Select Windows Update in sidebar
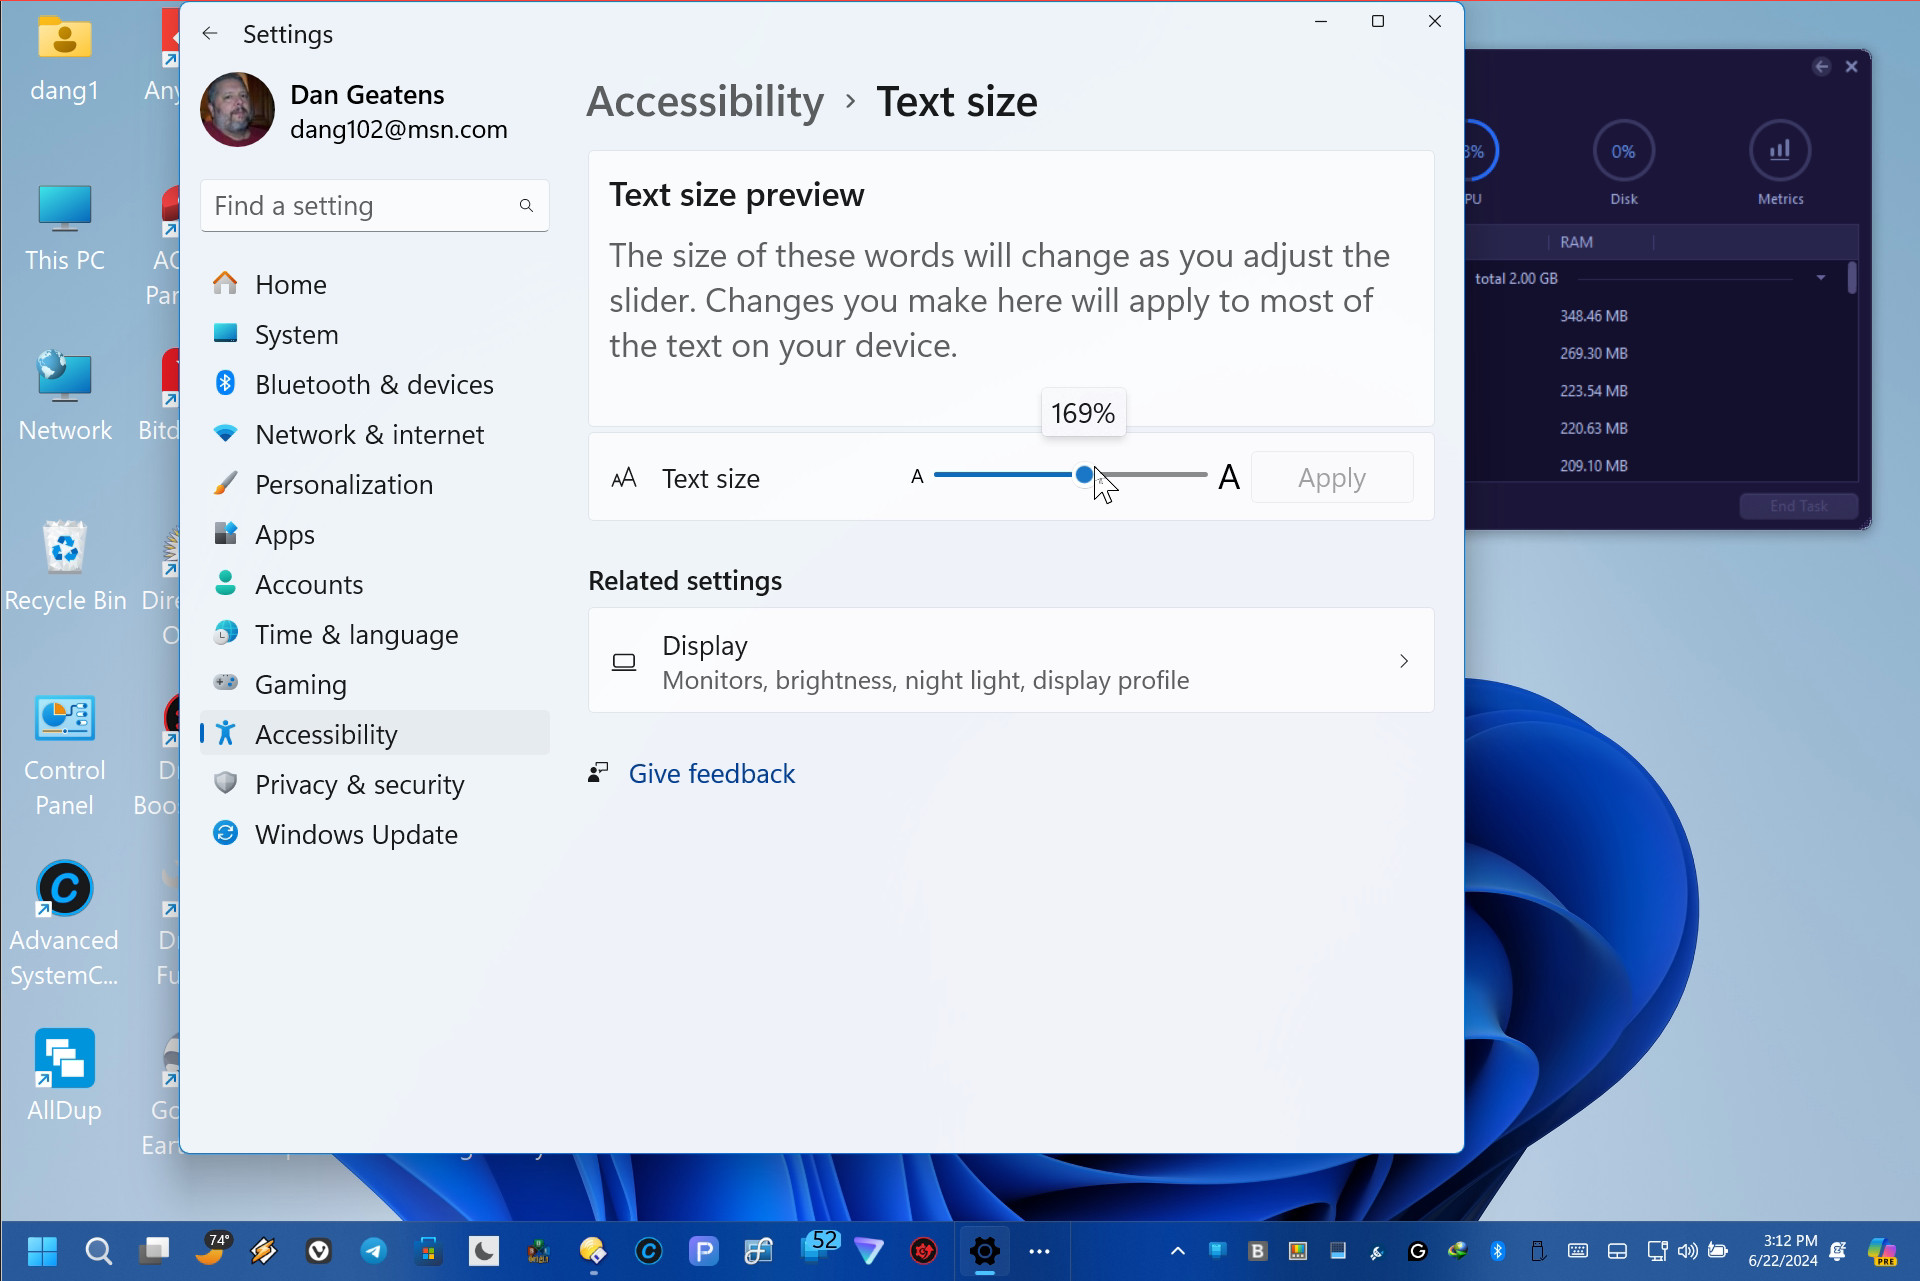This screenshot has width=1920, height=1281. pyautogui.click(x=356, y=835)
